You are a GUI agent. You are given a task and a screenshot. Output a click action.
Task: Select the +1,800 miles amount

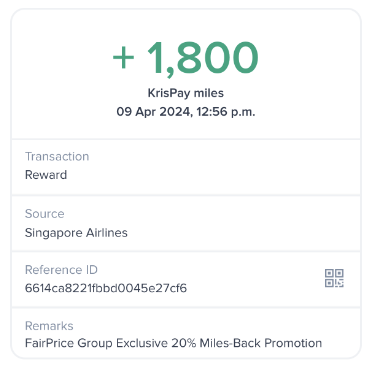point(186,58)
